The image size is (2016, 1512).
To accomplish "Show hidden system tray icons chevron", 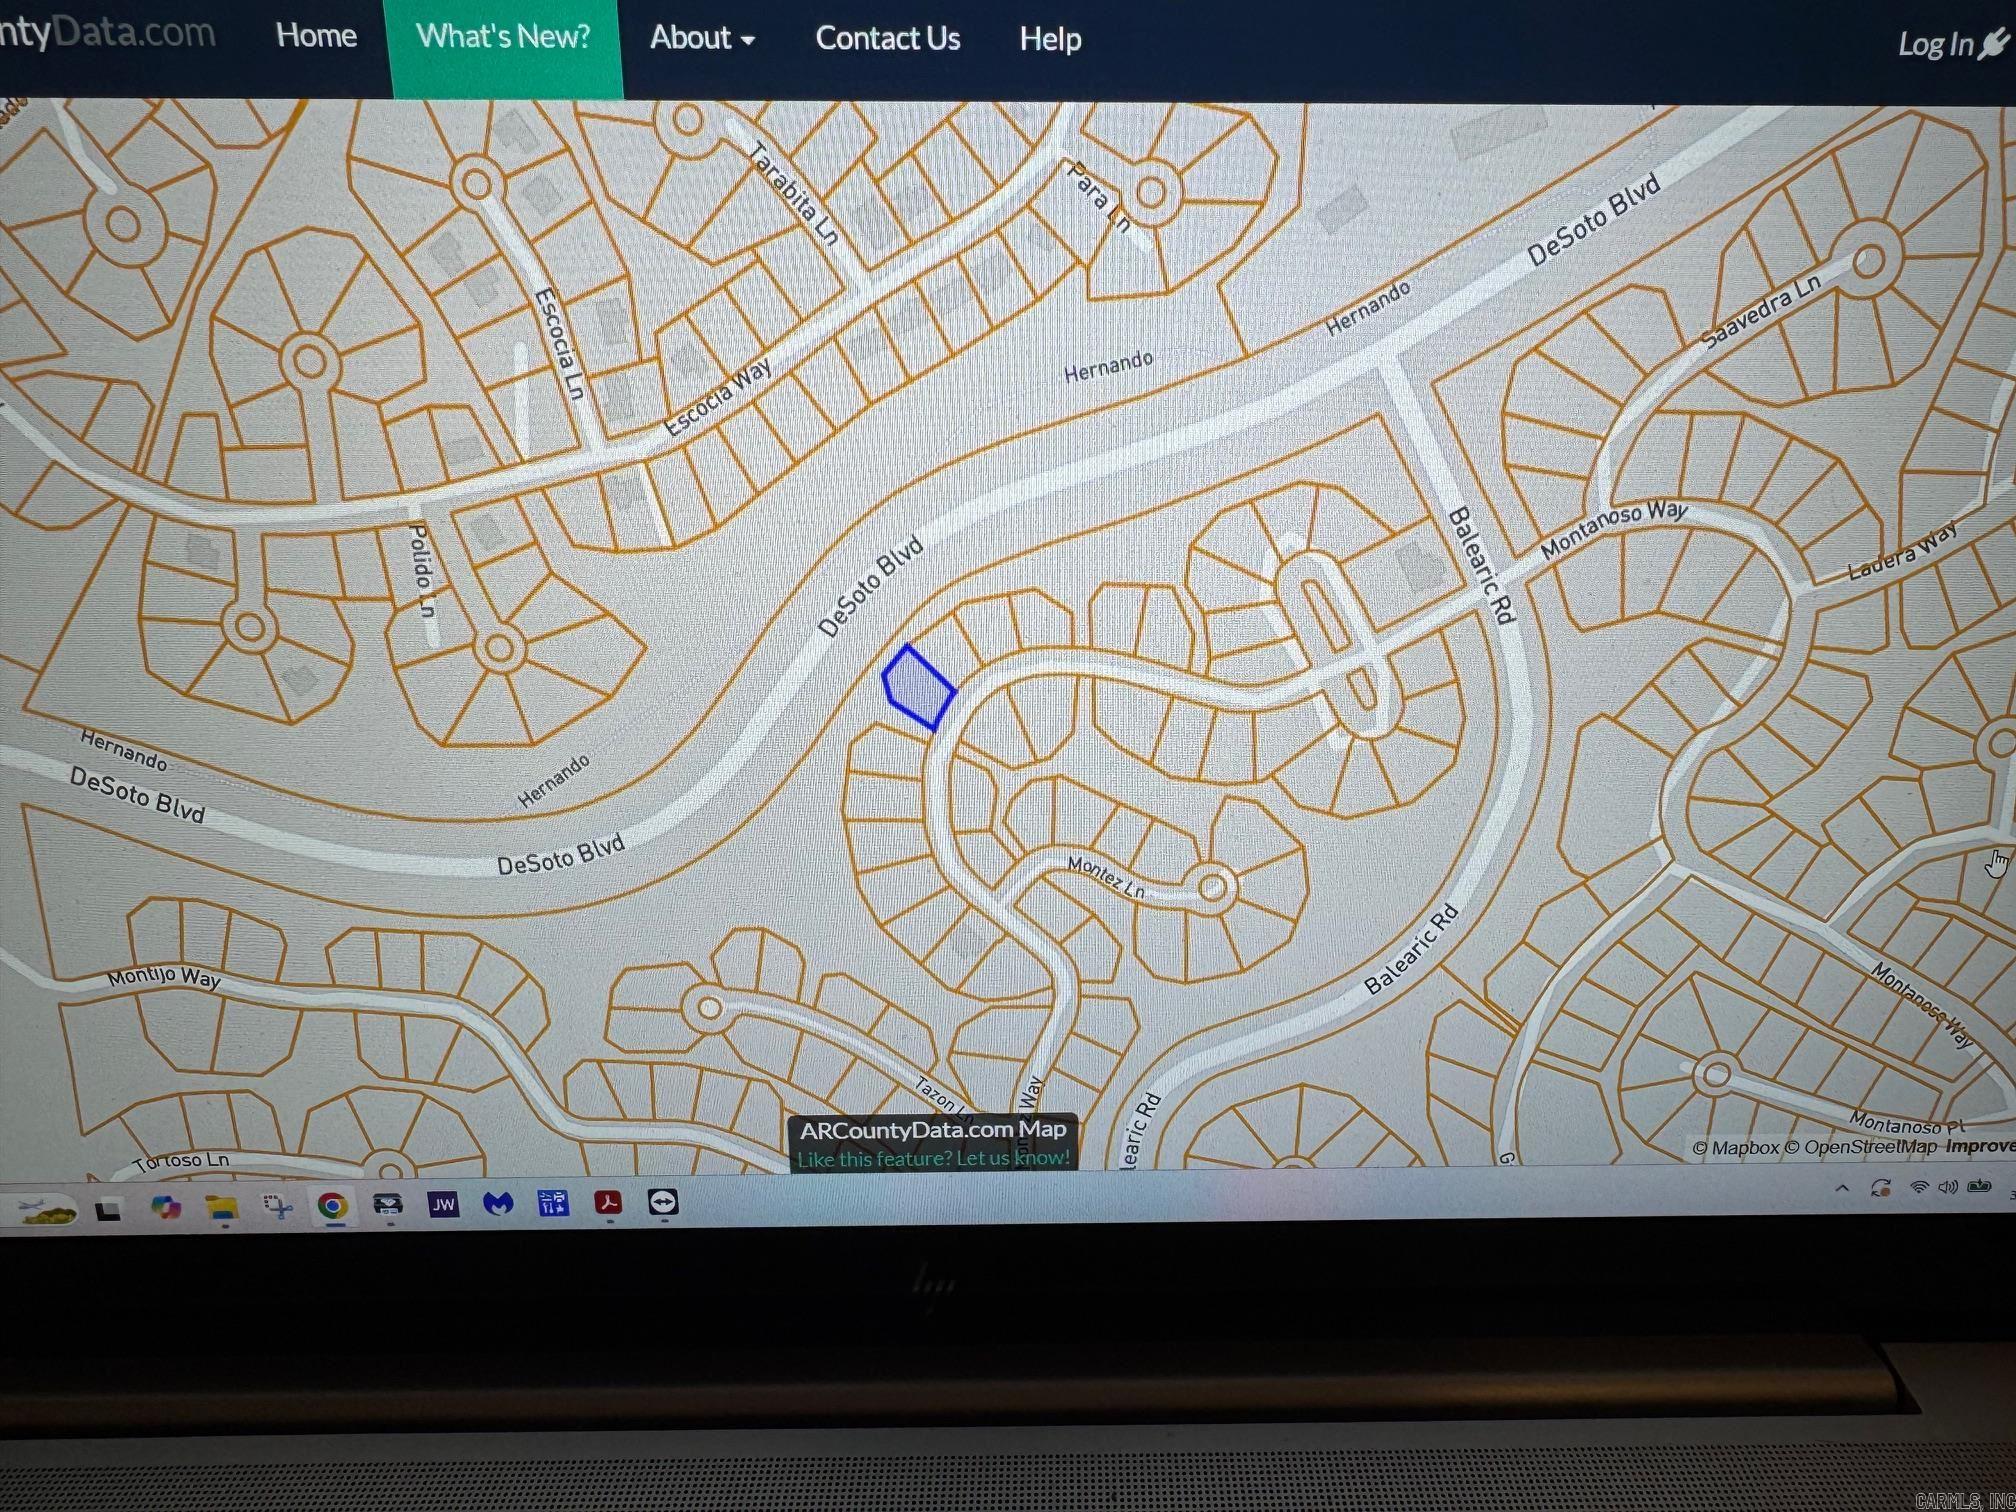I will 1842,1188.
